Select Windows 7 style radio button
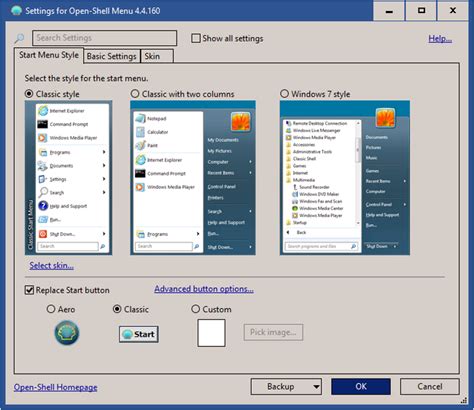Image resolution: width=474 pixels, height=410 pixels. [284, 94]
